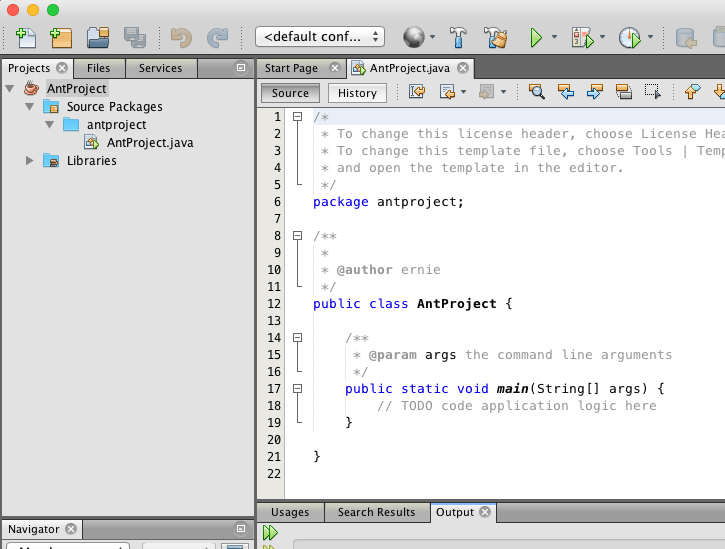The height and width of the screenshot is (549, 725).
Task: Open the default config dropdown
Action: pos(320,37)
